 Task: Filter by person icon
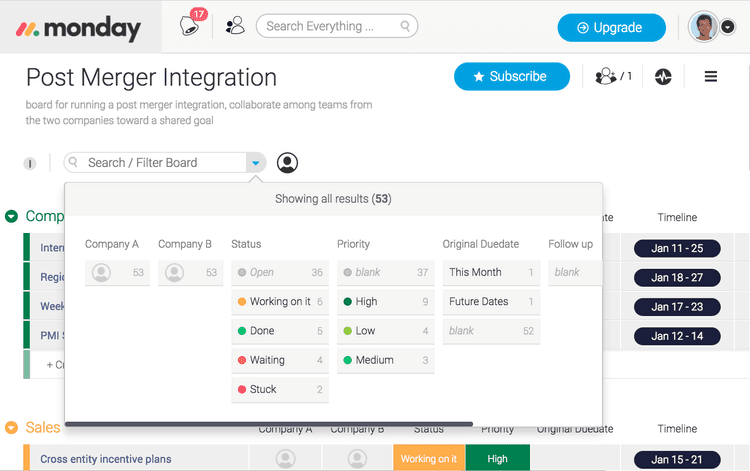coord(287,163)
